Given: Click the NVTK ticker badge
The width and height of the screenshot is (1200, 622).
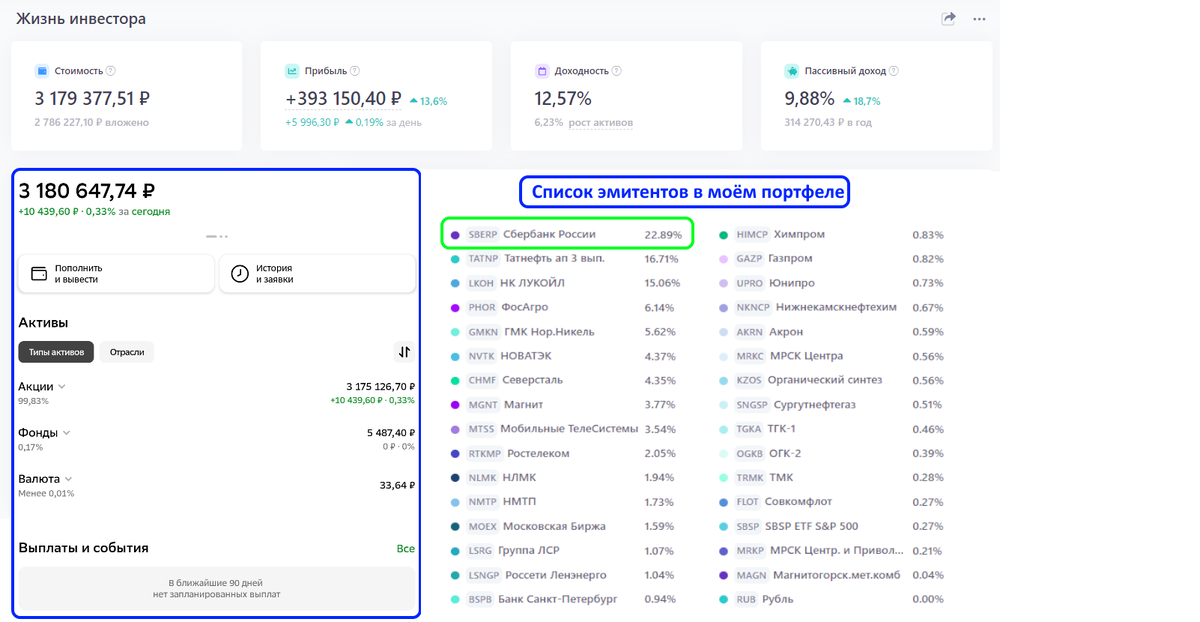Looking at the screenshot, I should coord(481,356).
